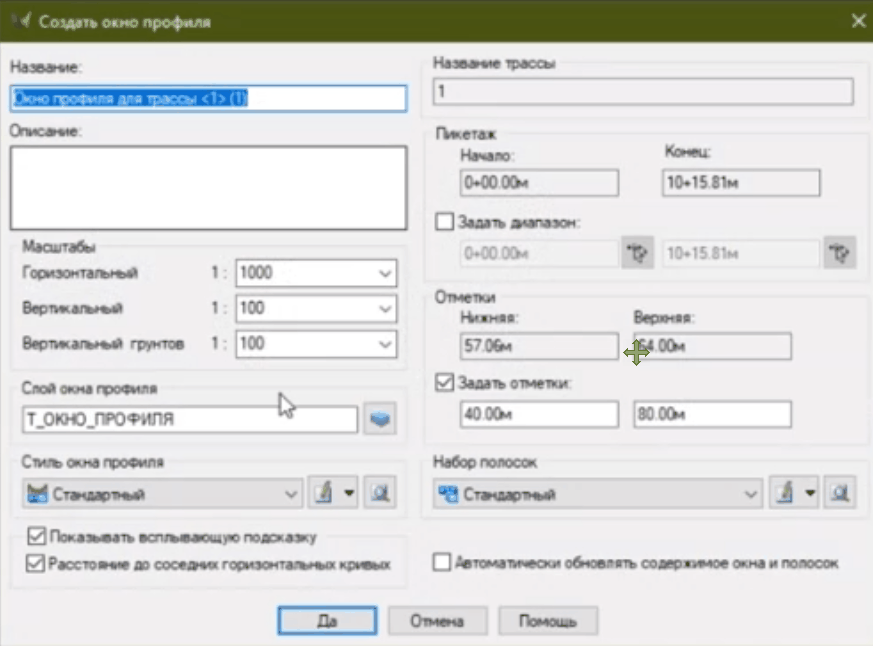This screenshot has width=873, height=646.
Task: Click preview magnifier icon for Набор полосок
Action: coord(841,493)
